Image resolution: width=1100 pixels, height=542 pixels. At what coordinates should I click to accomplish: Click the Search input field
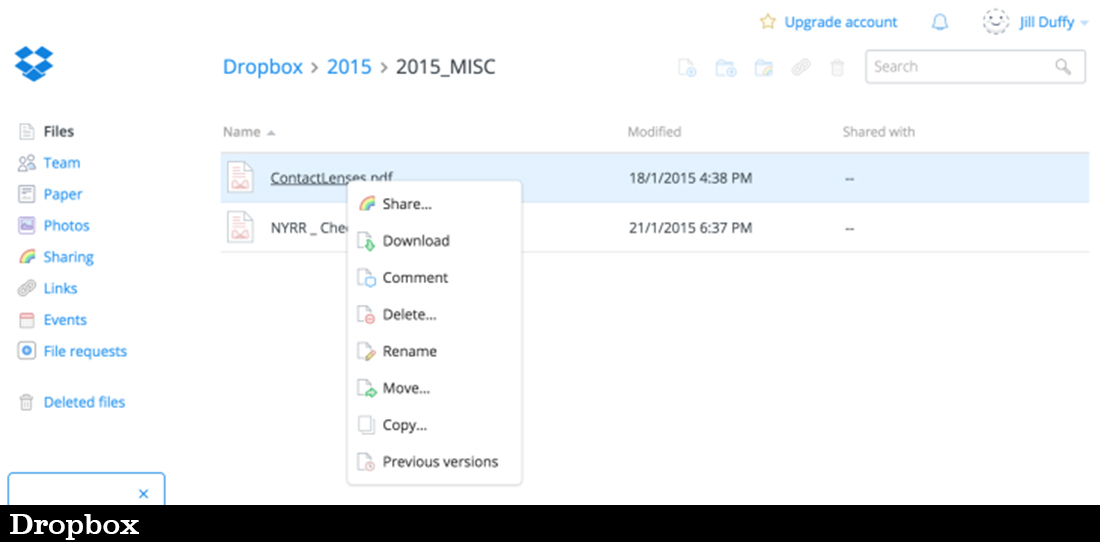tap(975, 67)
